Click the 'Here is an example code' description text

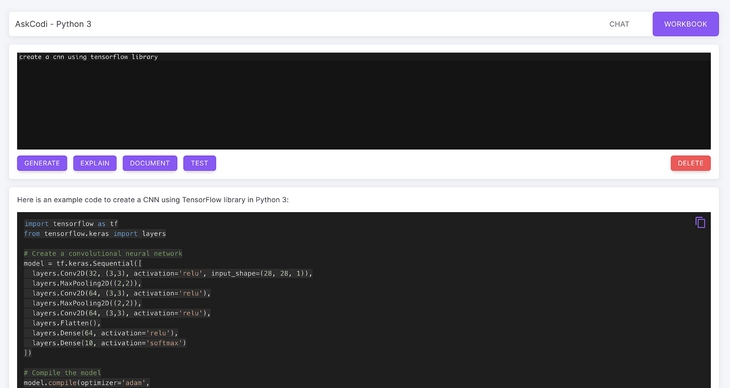pos(153,200)
